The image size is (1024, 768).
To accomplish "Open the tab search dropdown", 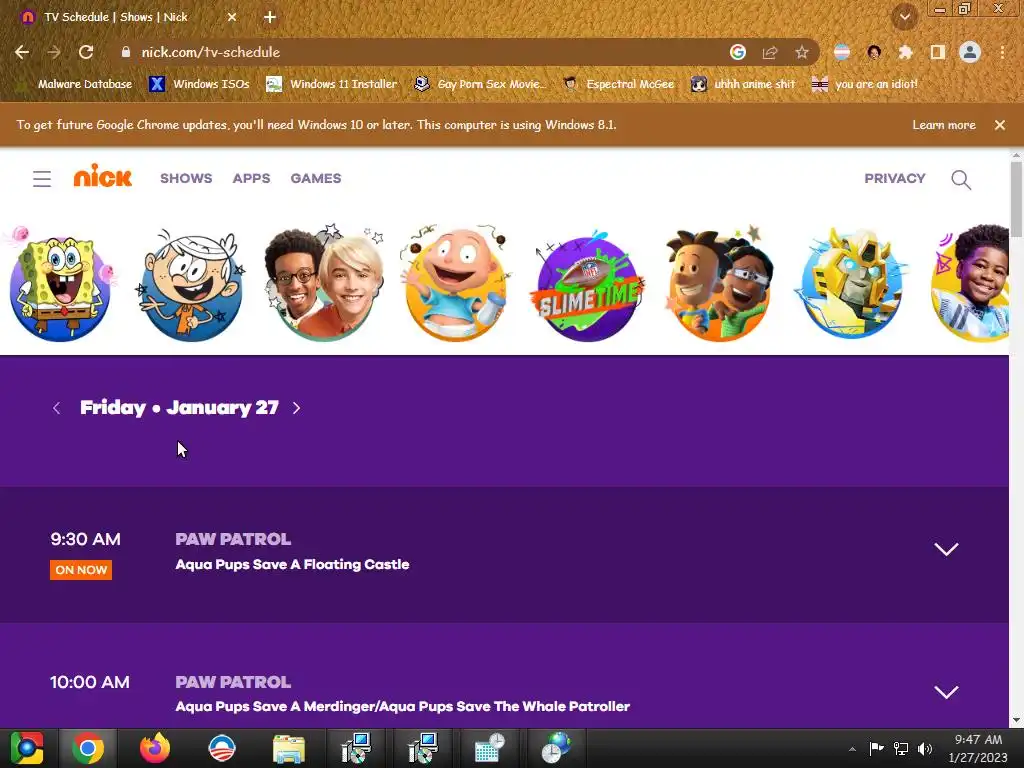I will (x=905, y=17).
